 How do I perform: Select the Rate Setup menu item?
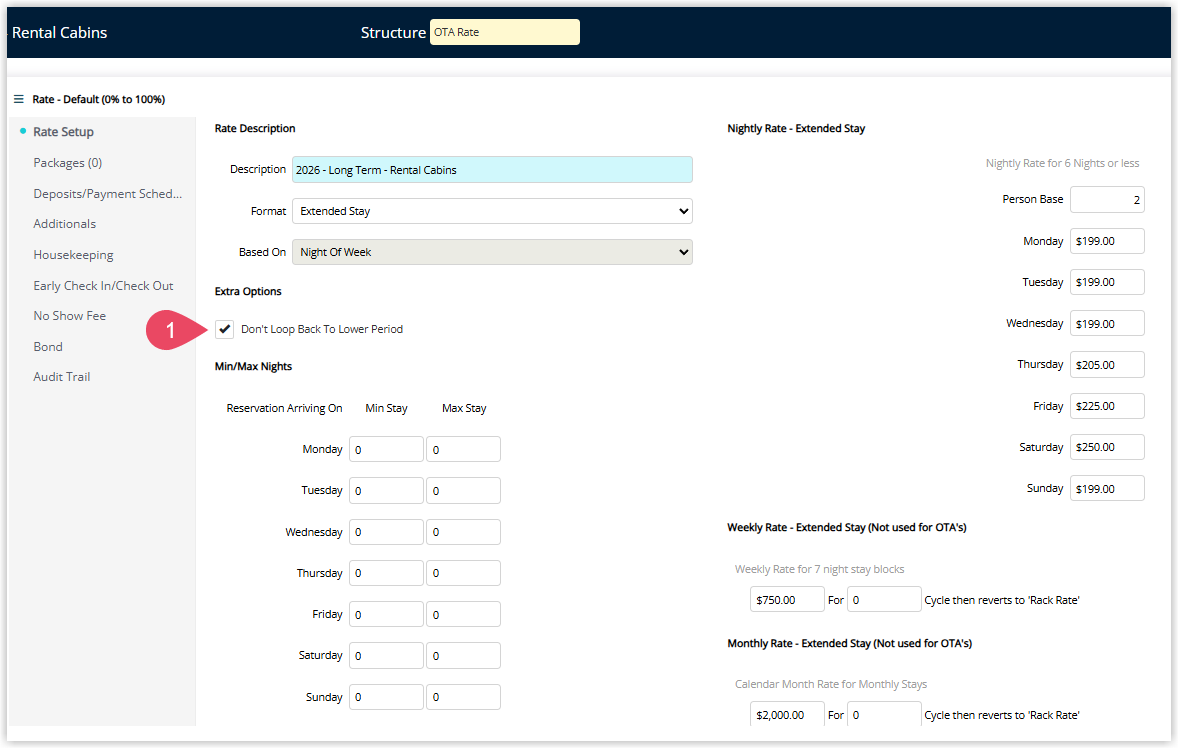(63, 132)
